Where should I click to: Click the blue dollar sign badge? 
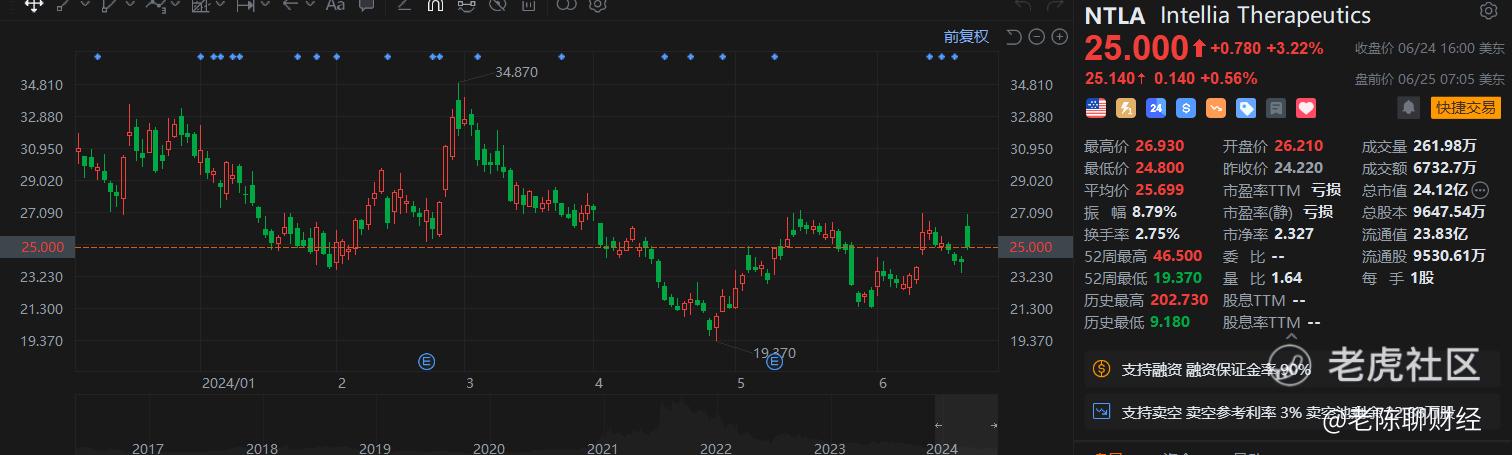coord(1186,107)
